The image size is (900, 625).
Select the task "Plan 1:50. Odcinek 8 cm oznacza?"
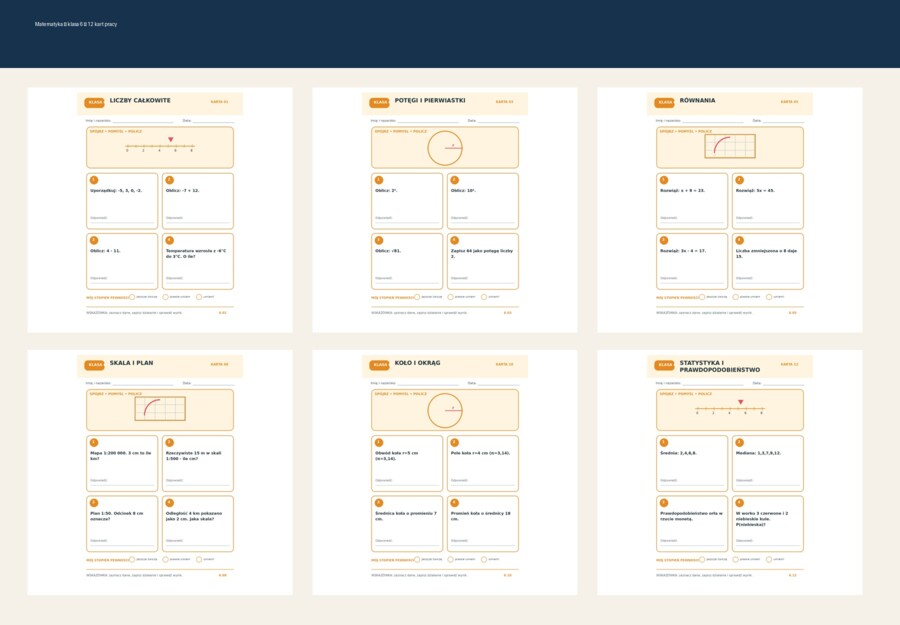122,523
